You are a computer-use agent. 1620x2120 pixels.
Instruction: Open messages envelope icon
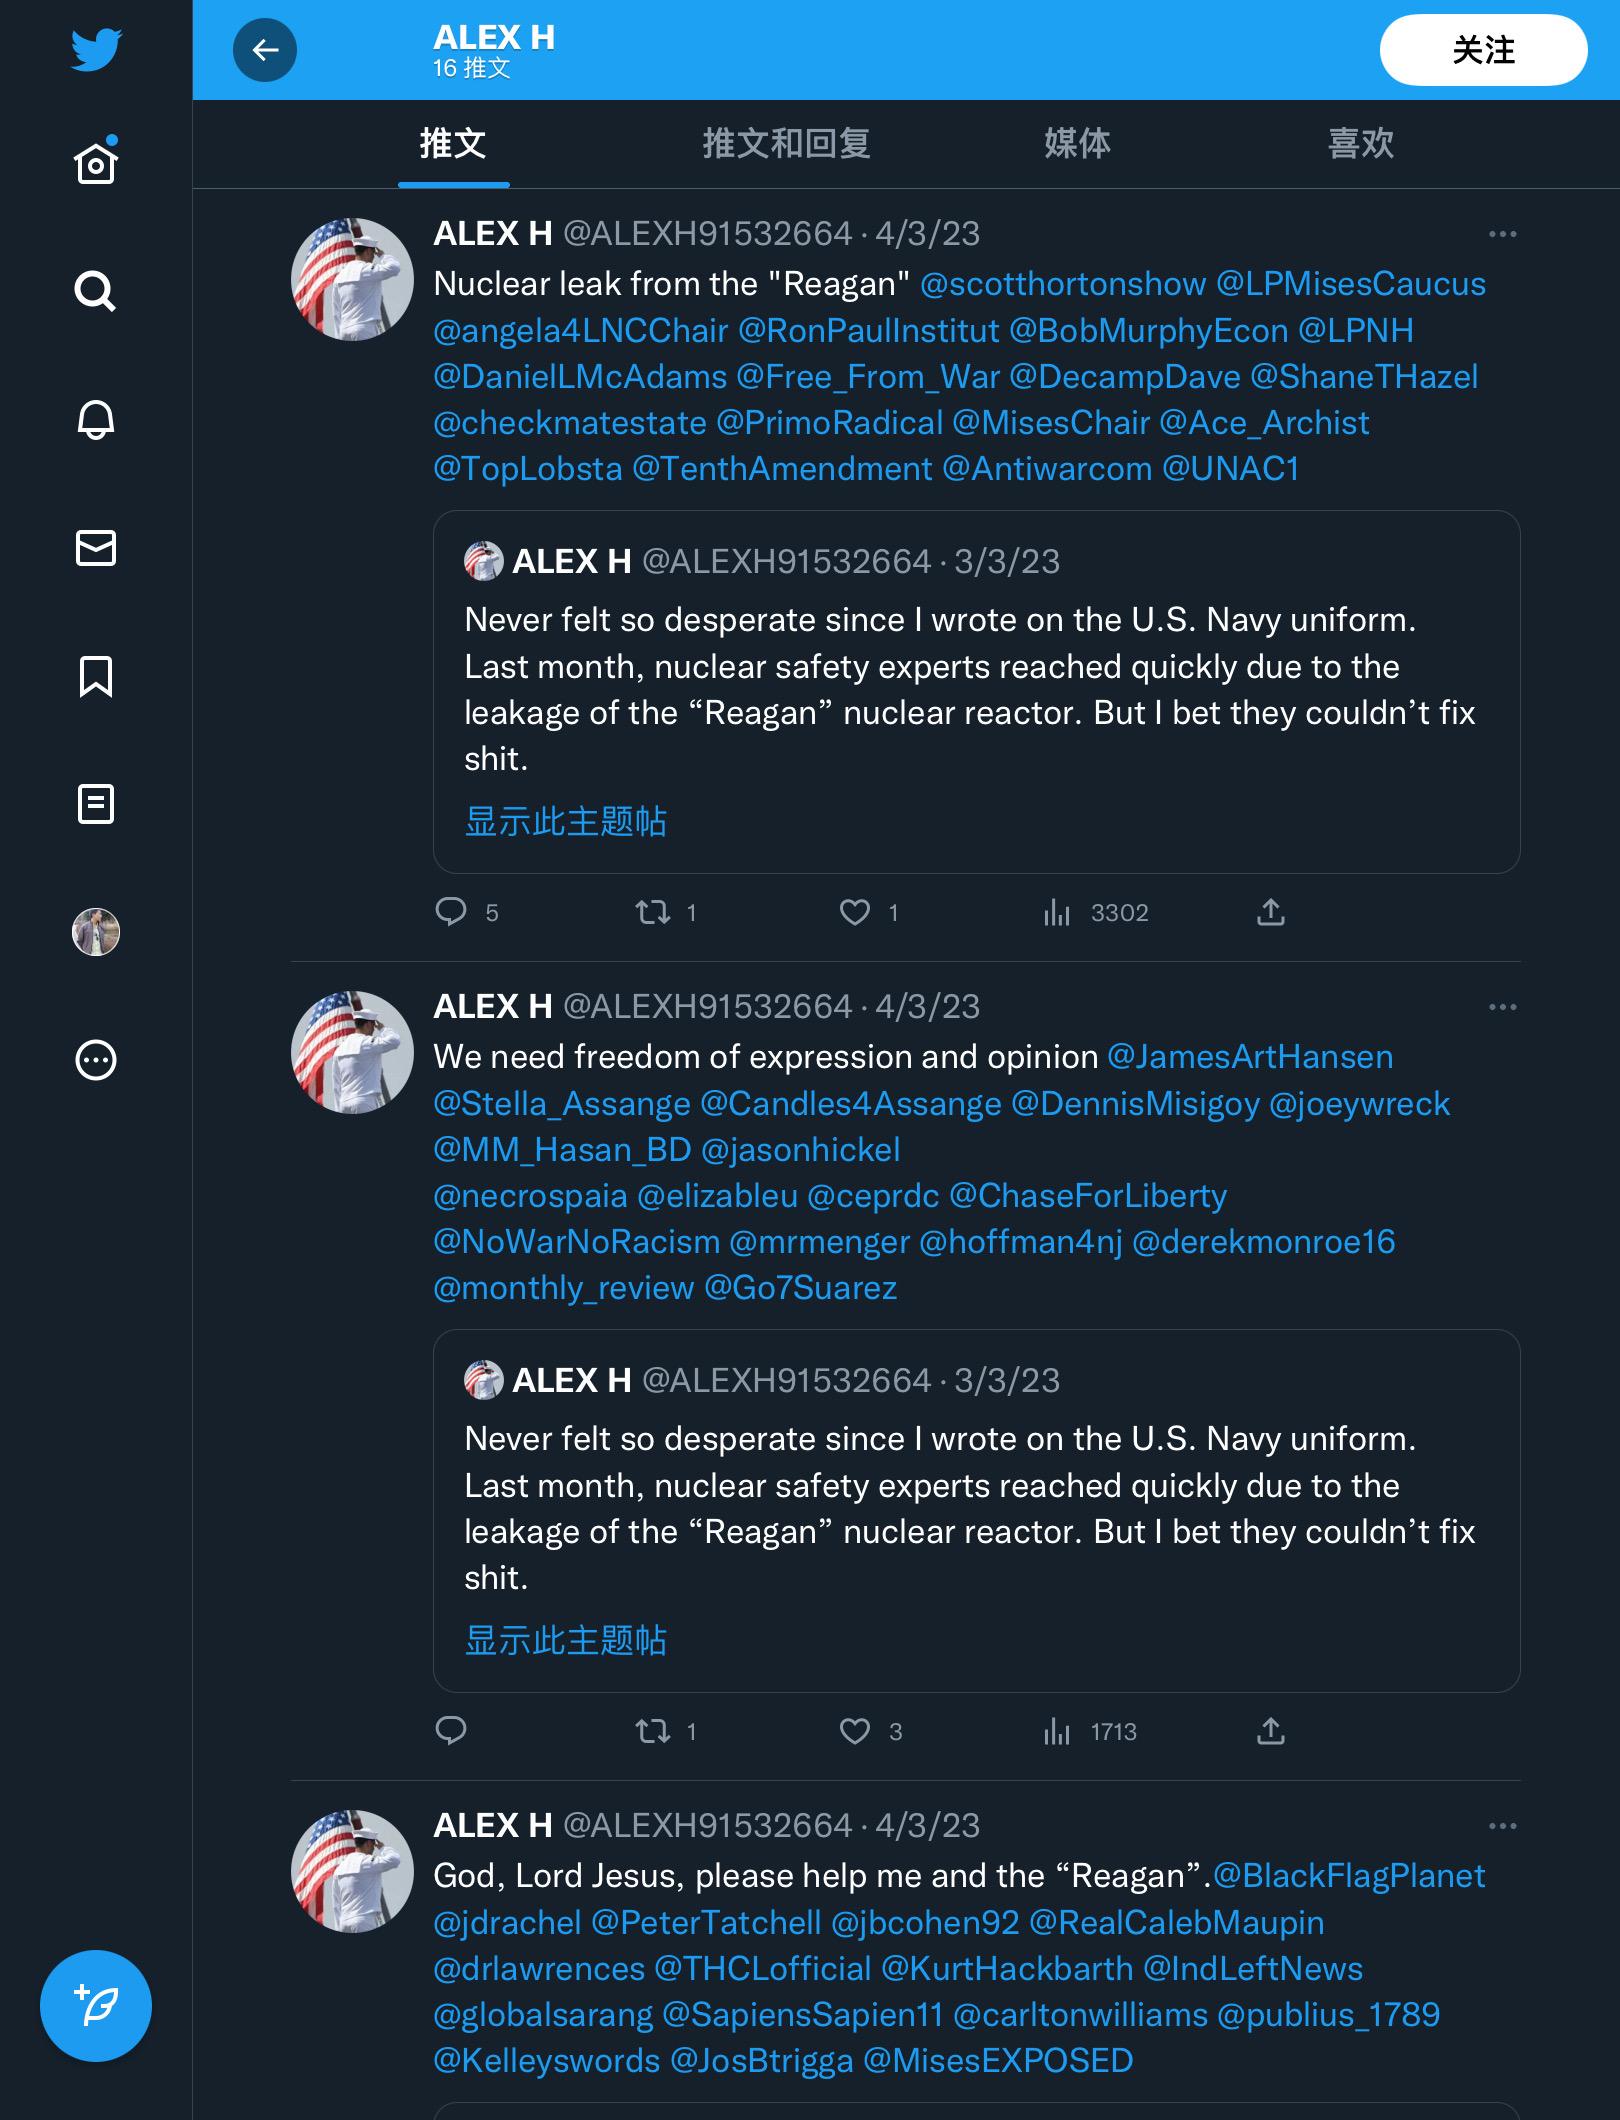(x=96, y=548)
